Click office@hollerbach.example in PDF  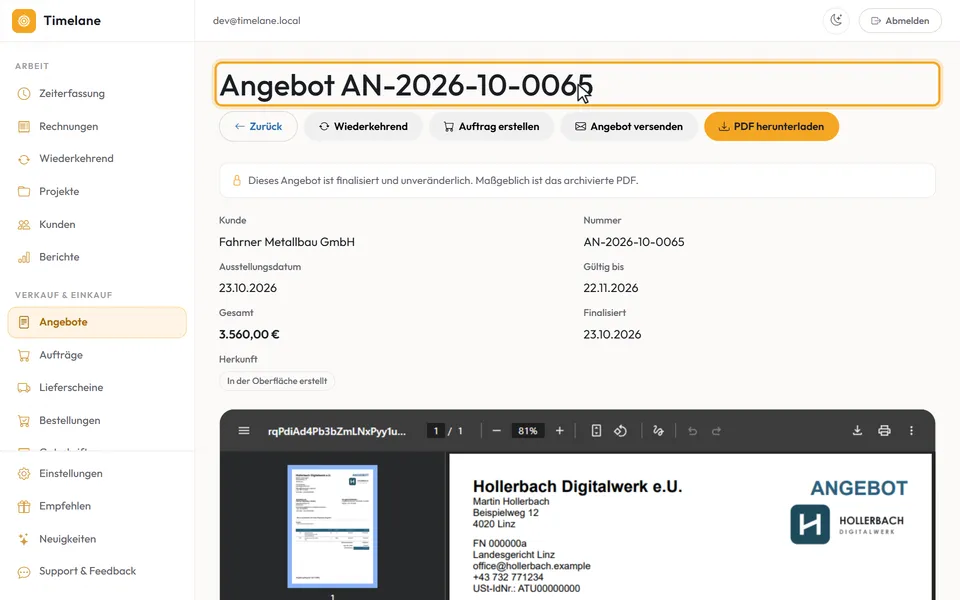531,566
